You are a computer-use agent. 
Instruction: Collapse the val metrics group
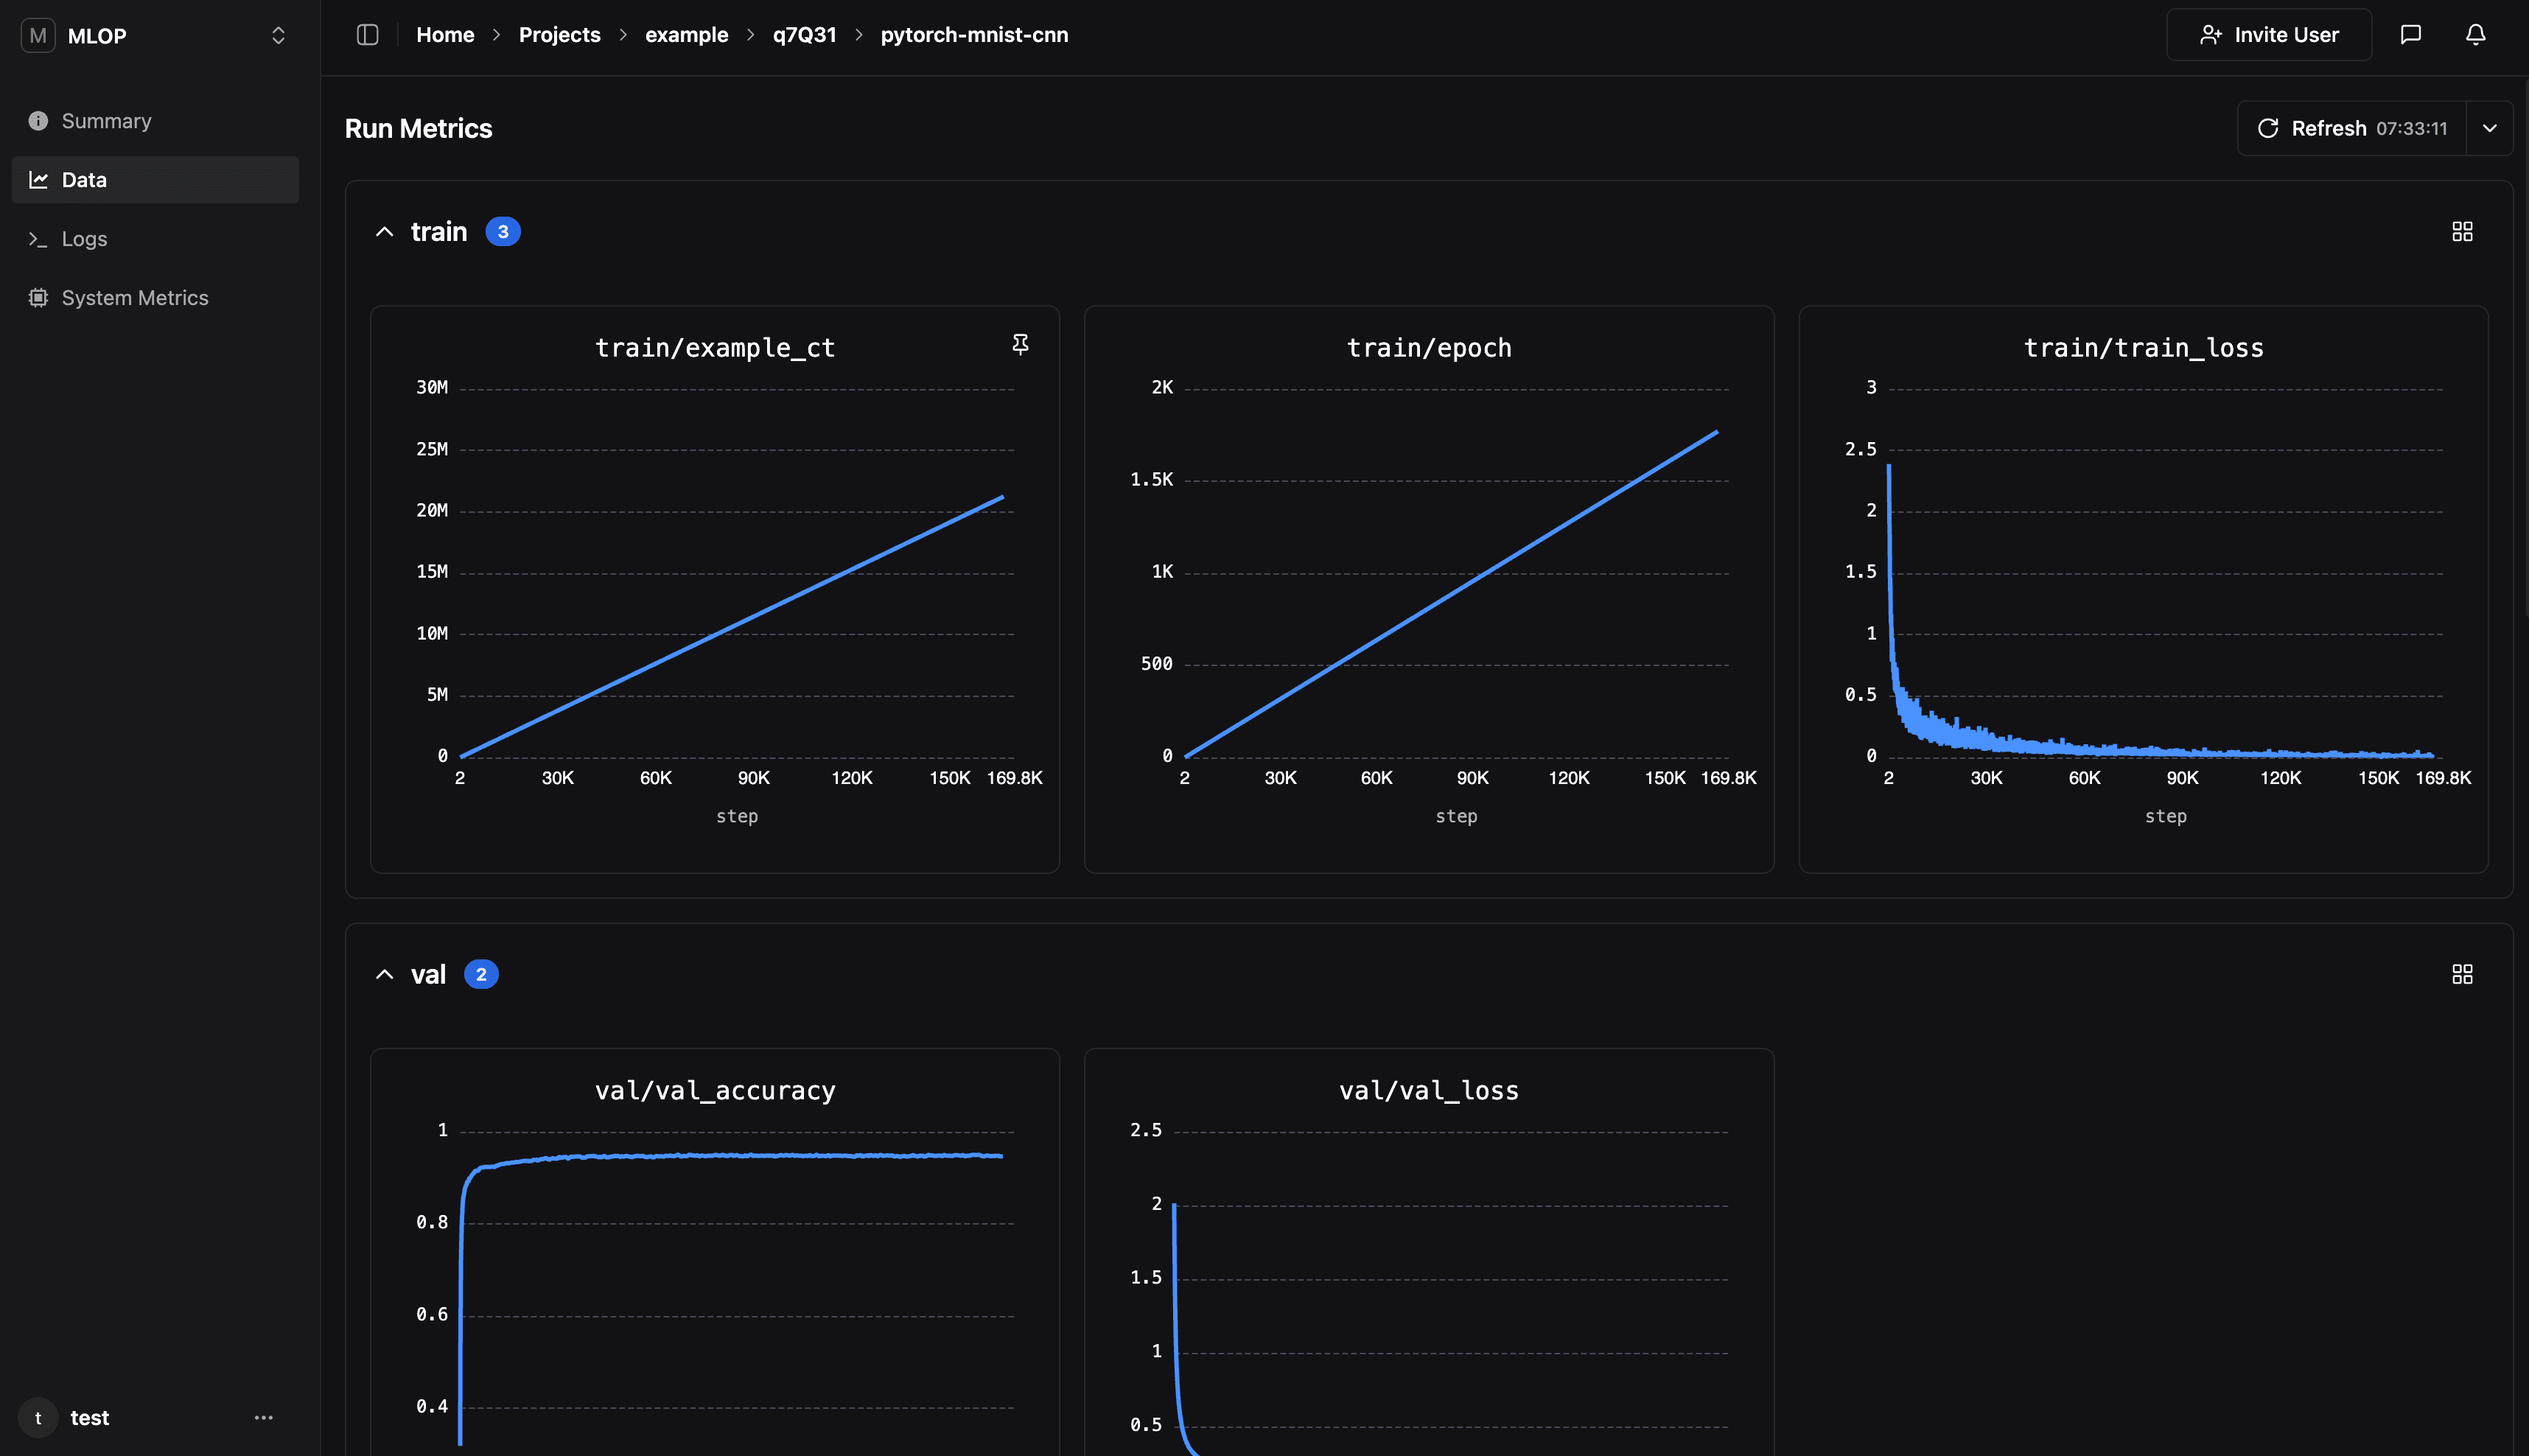pos(384,974)
